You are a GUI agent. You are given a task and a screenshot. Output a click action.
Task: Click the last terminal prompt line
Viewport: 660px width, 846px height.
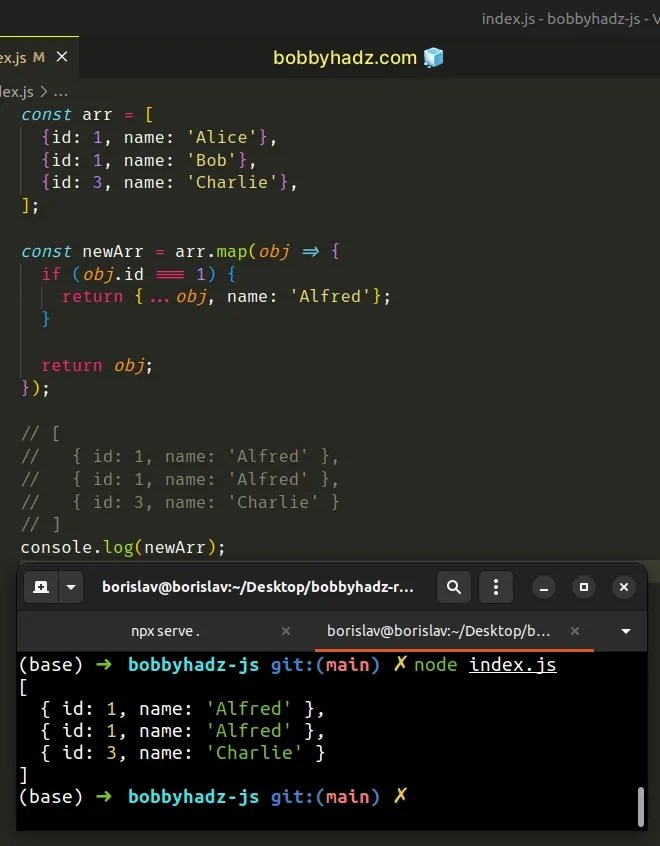pos(213,796)
